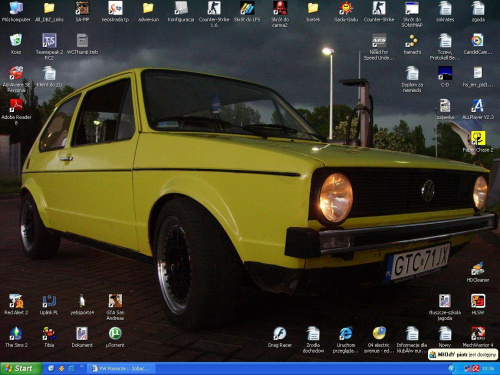Open the All_DBZ_Links folder
This screenshot has width=500, height=375.
coord(49,8)
